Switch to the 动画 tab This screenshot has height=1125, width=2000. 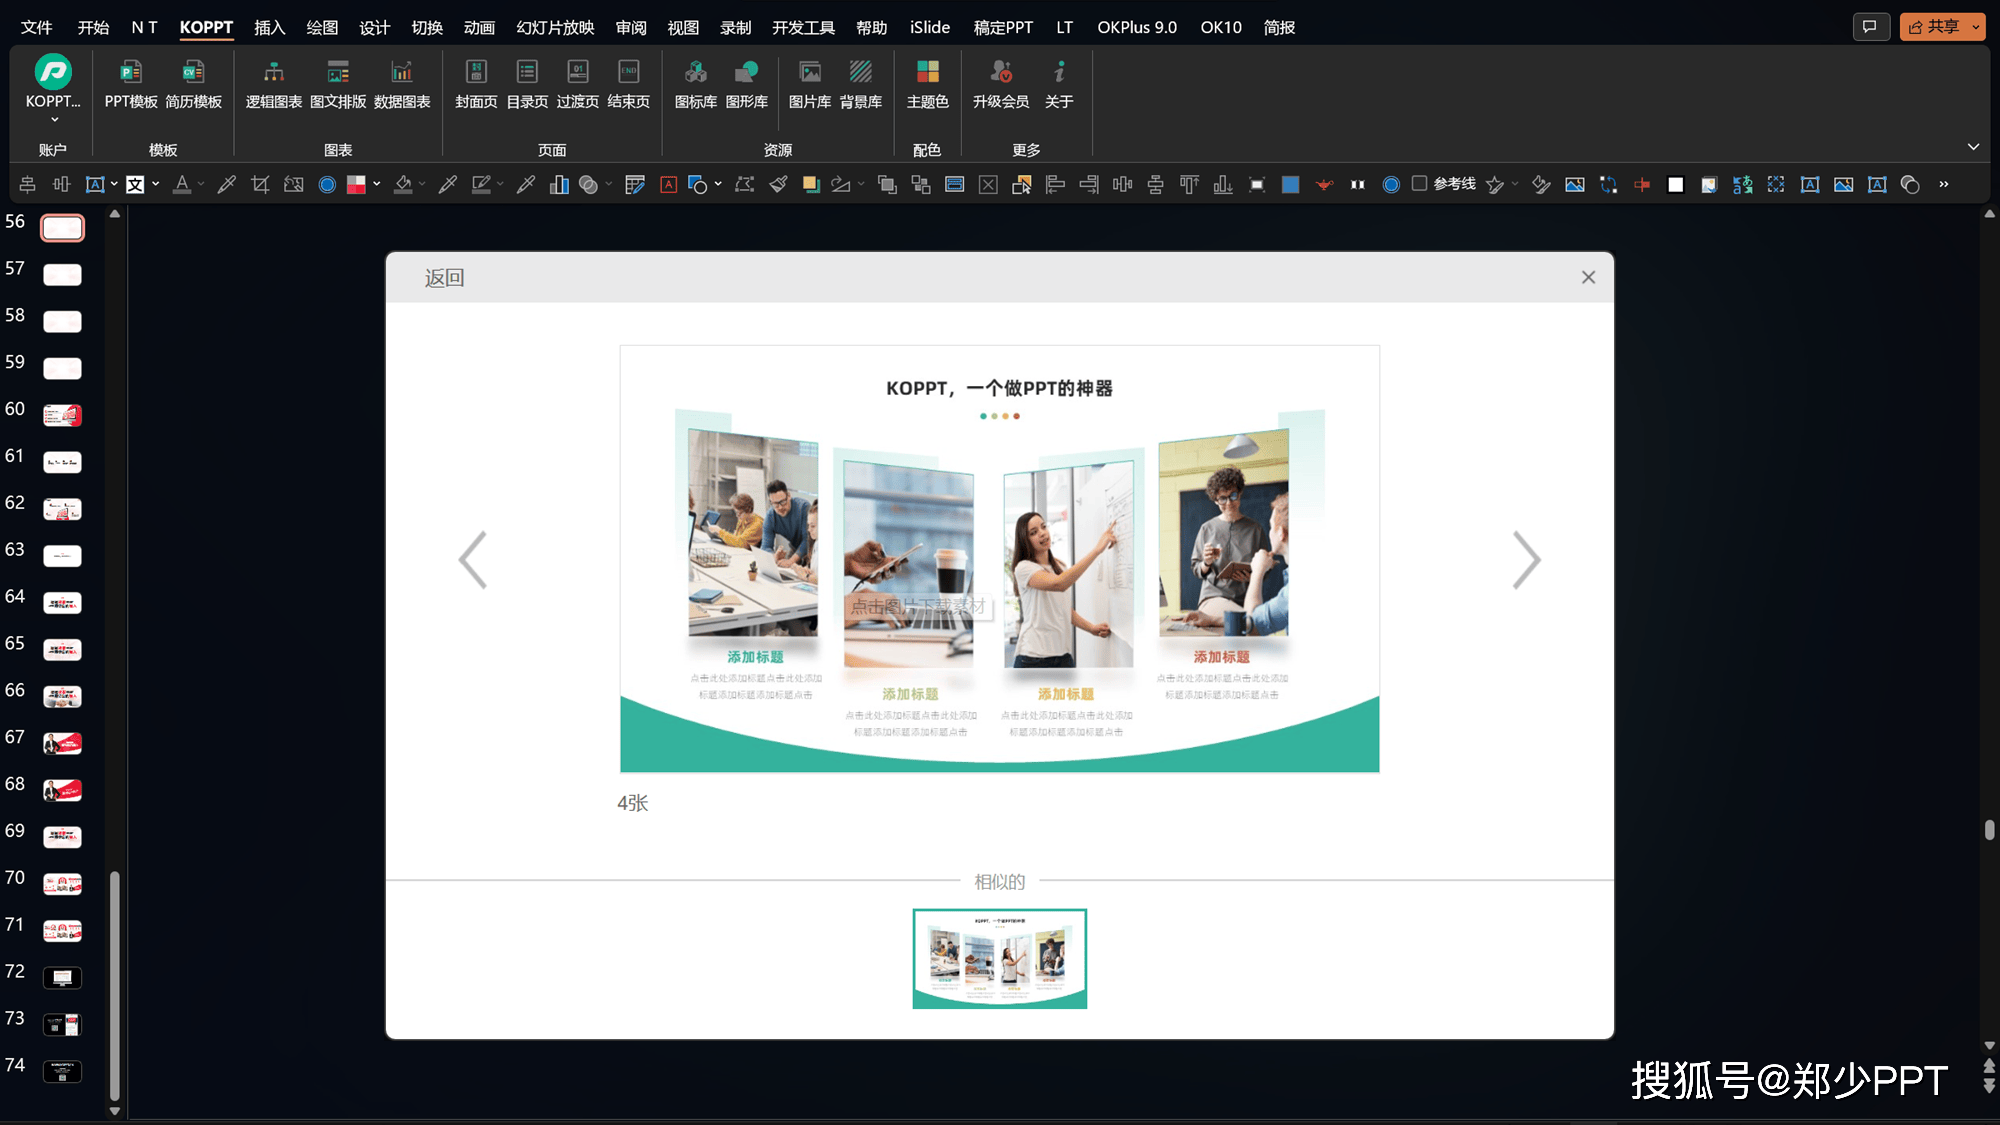479,27
